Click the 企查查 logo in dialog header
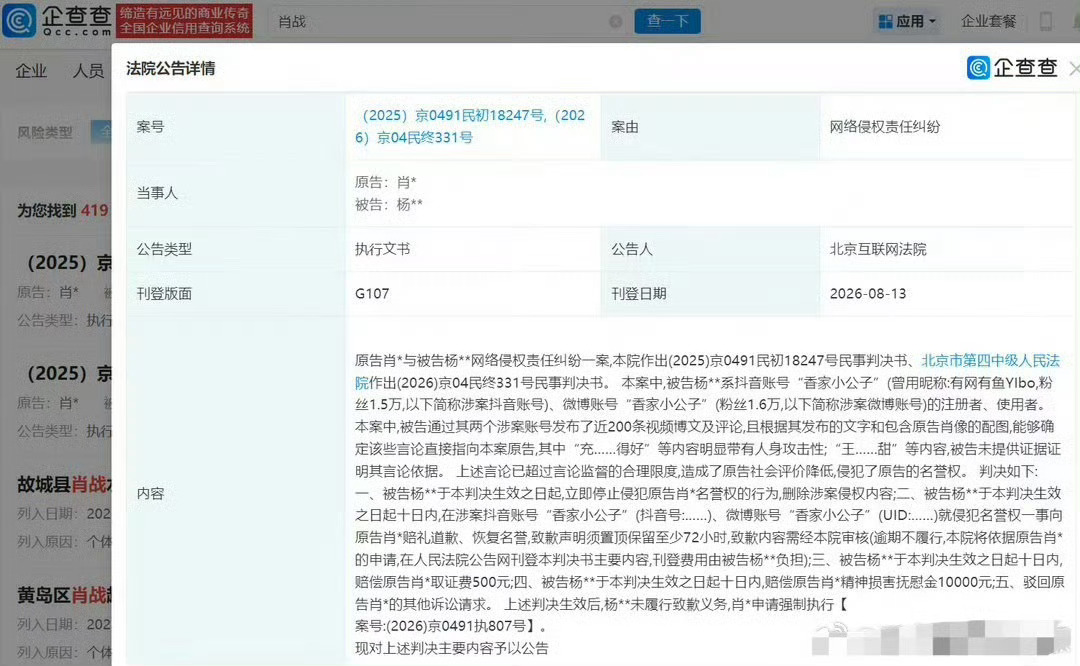This screenshot has width=1080, height=666. (x=1012, y=67)
